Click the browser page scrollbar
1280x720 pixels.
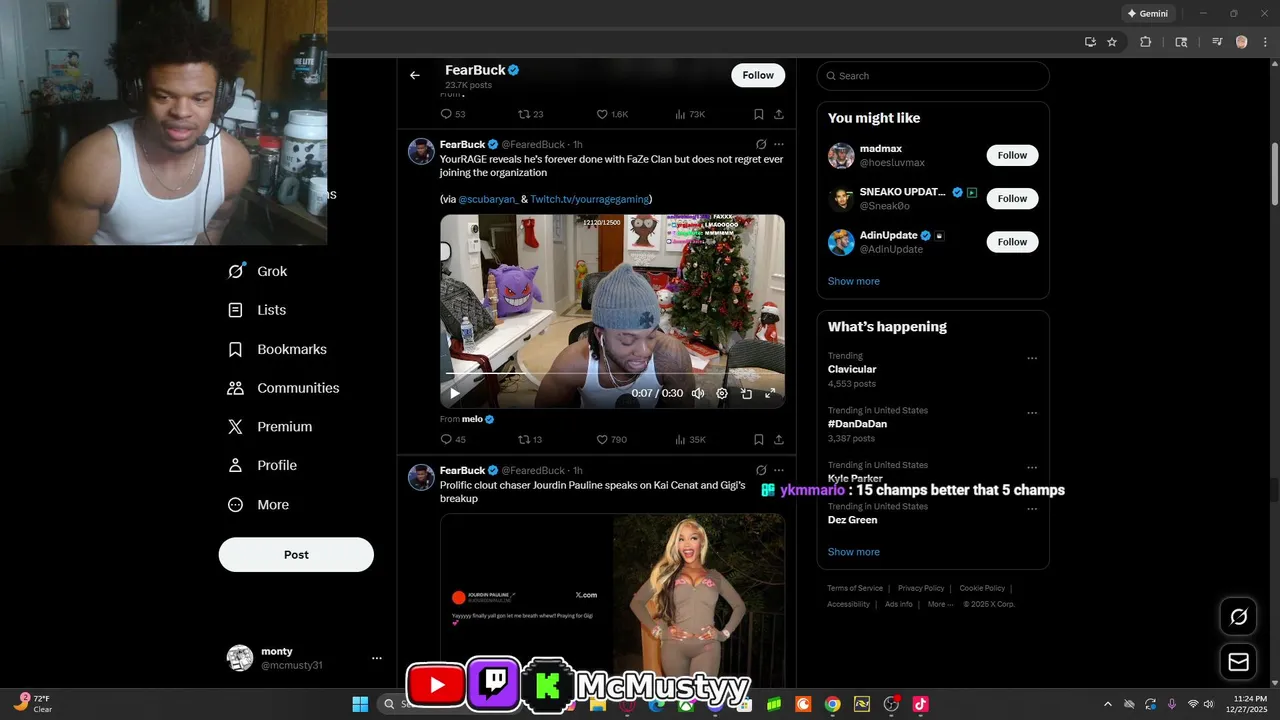[x=1274, y=172]
